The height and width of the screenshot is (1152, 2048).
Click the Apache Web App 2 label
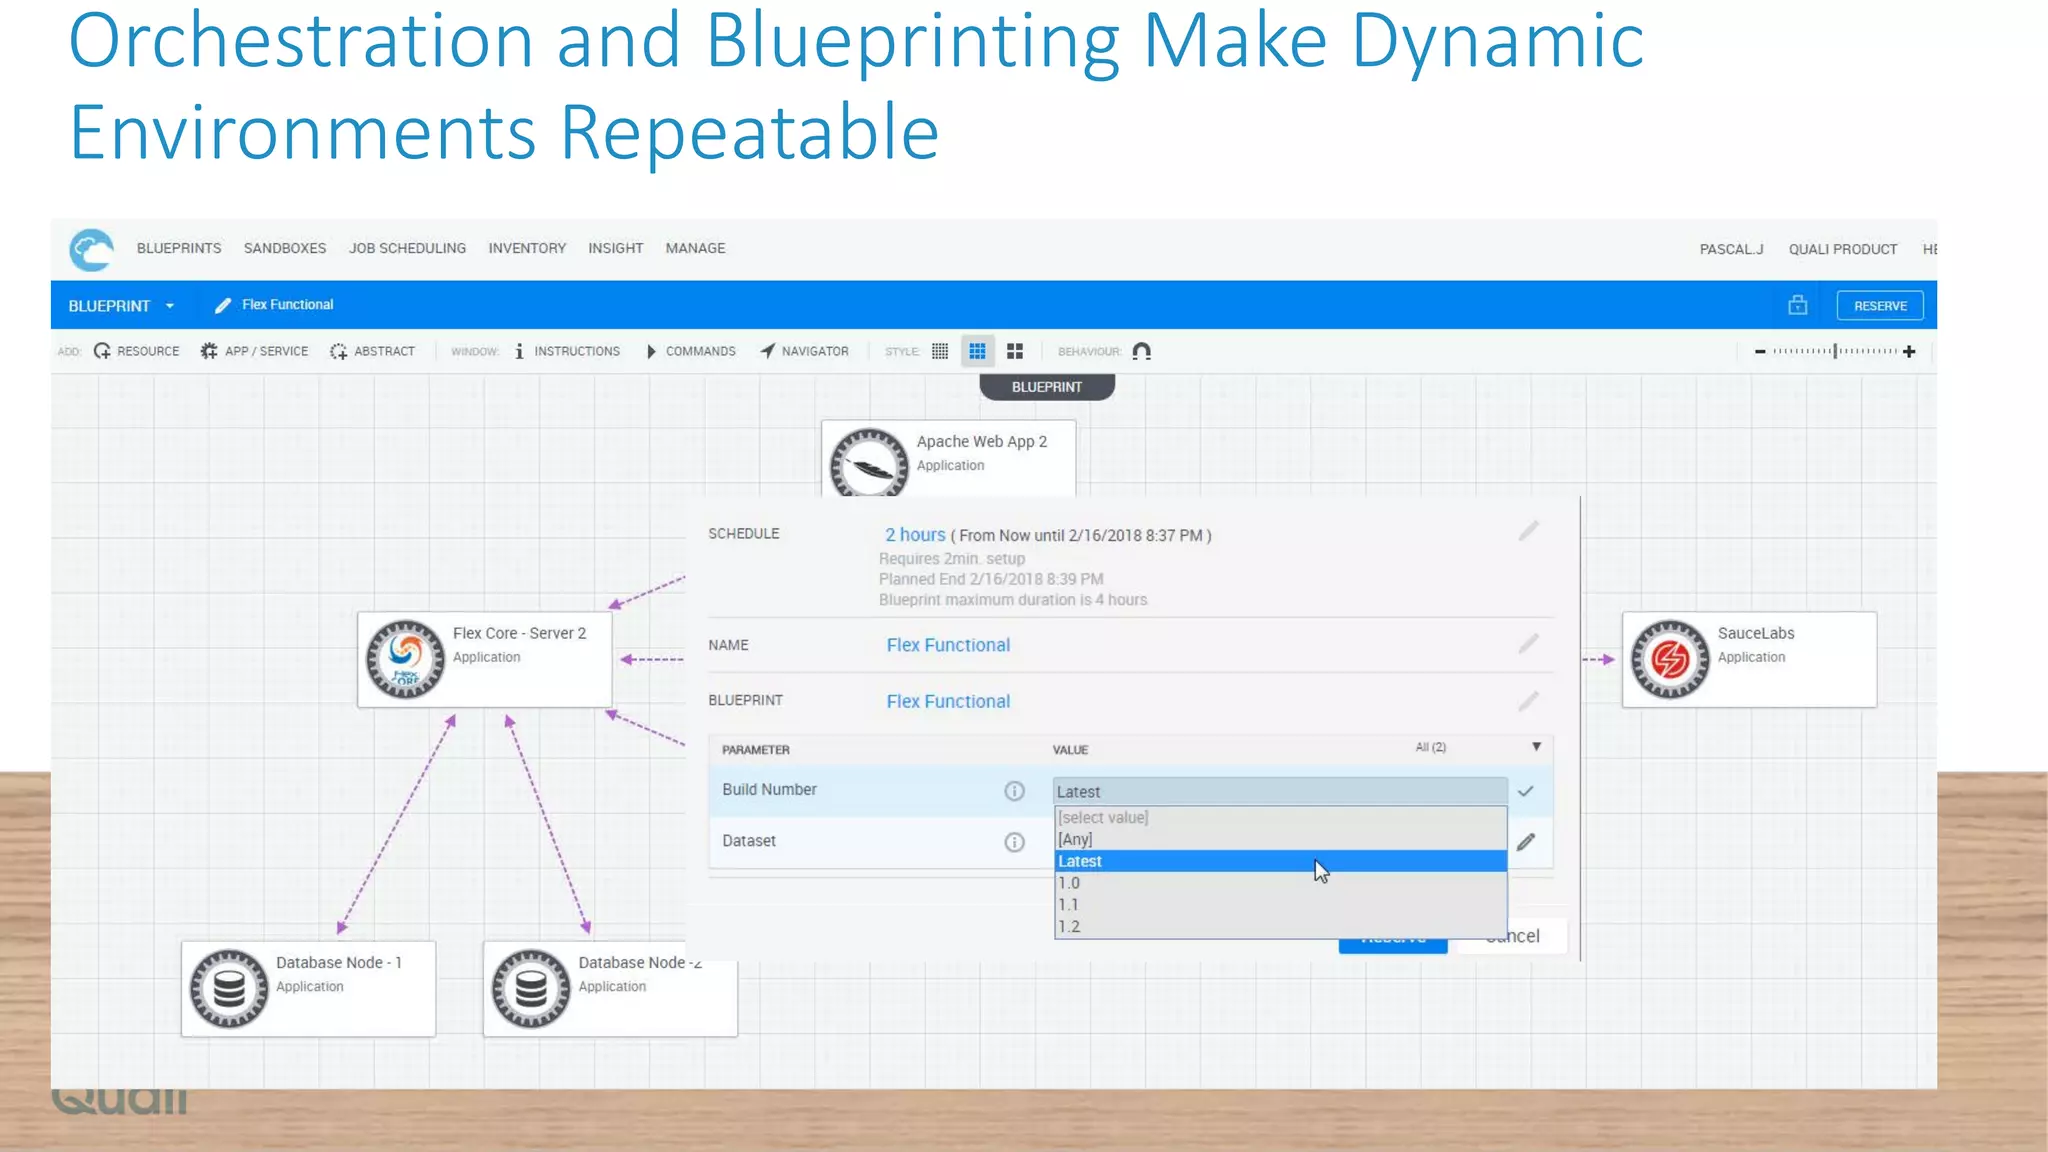(x=982, y=441)
